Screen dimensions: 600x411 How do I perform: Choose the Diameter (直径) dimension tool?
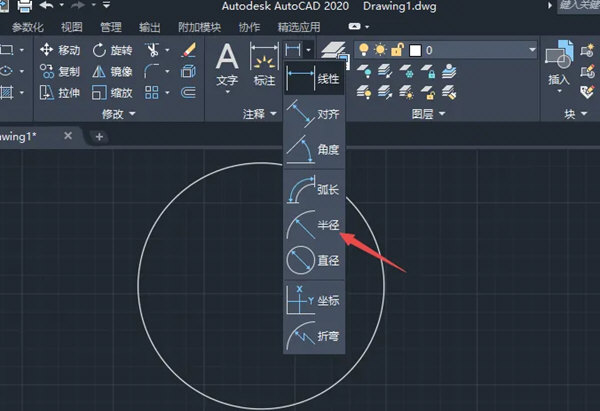313,262
